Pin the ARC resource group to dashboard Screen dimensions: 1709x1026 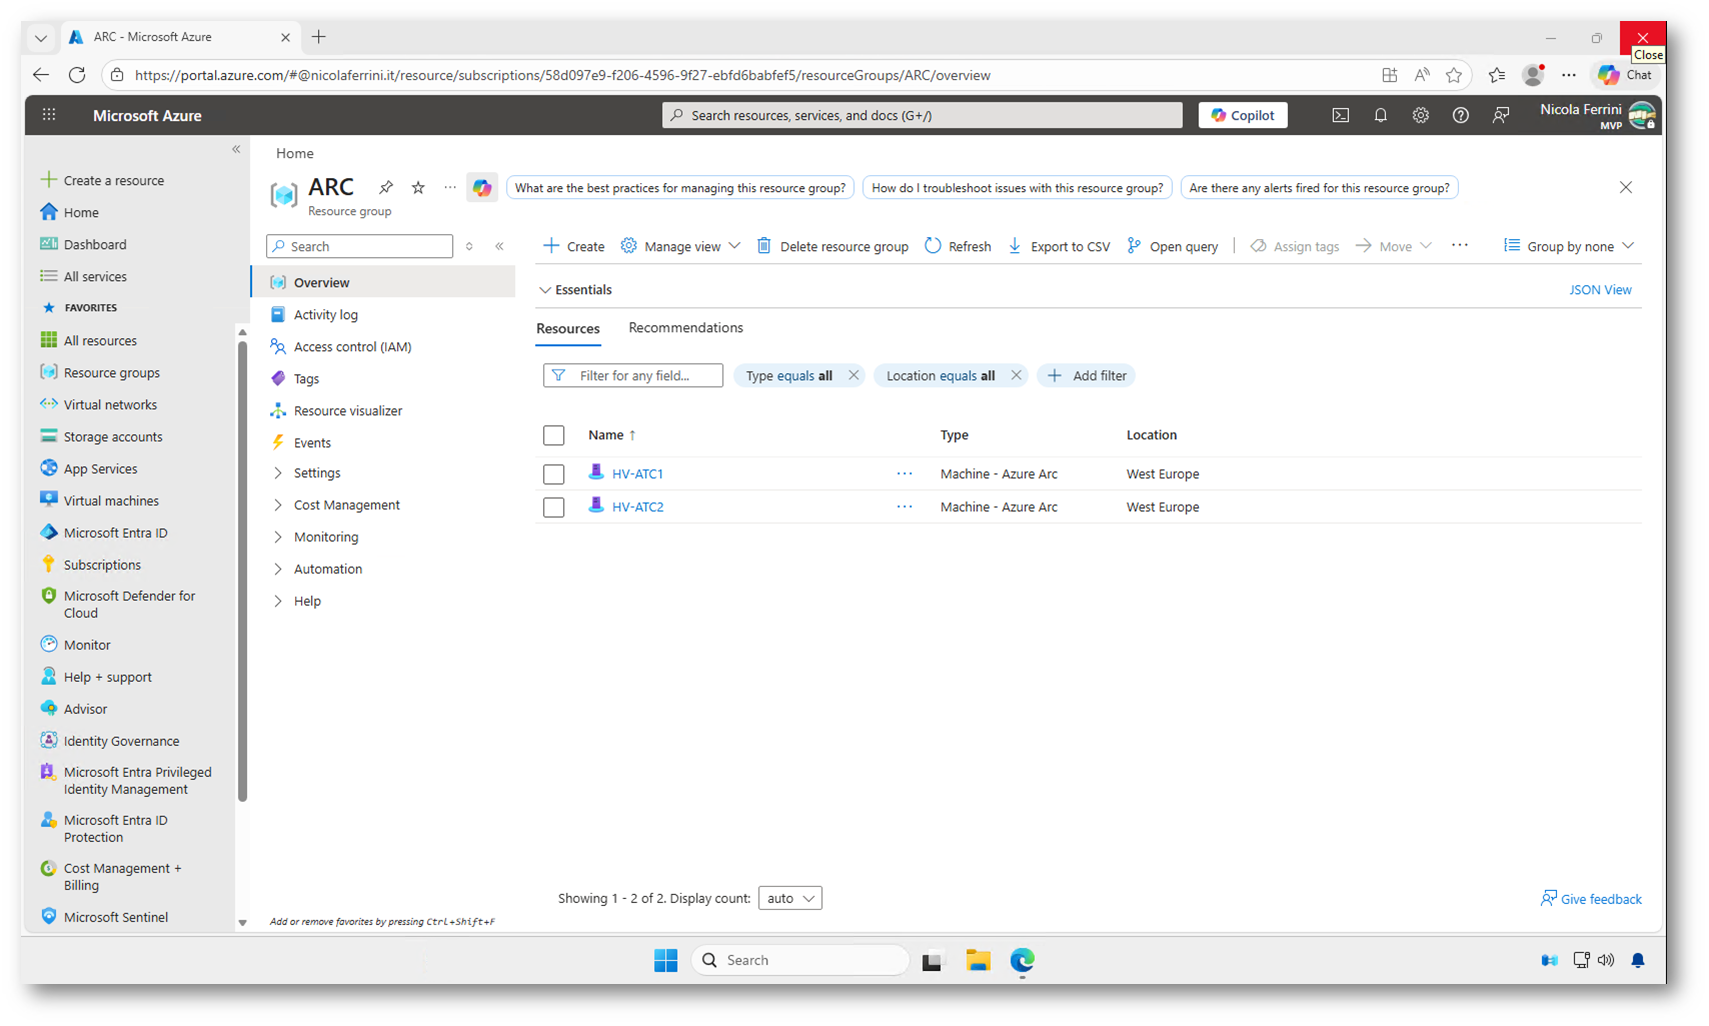pyautogui.click(x=386, y=188)
